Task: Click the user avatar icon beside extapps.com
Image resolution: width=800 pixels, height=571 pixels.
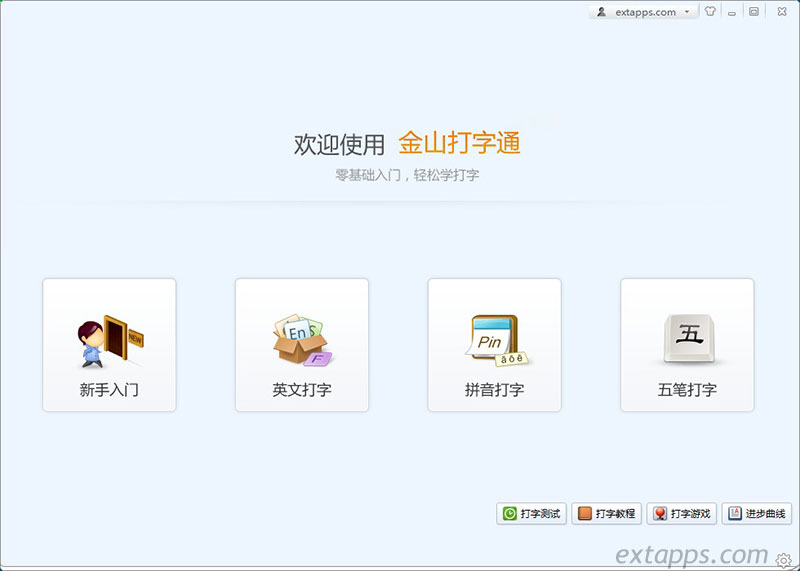Action: click(x=602, y=12)
